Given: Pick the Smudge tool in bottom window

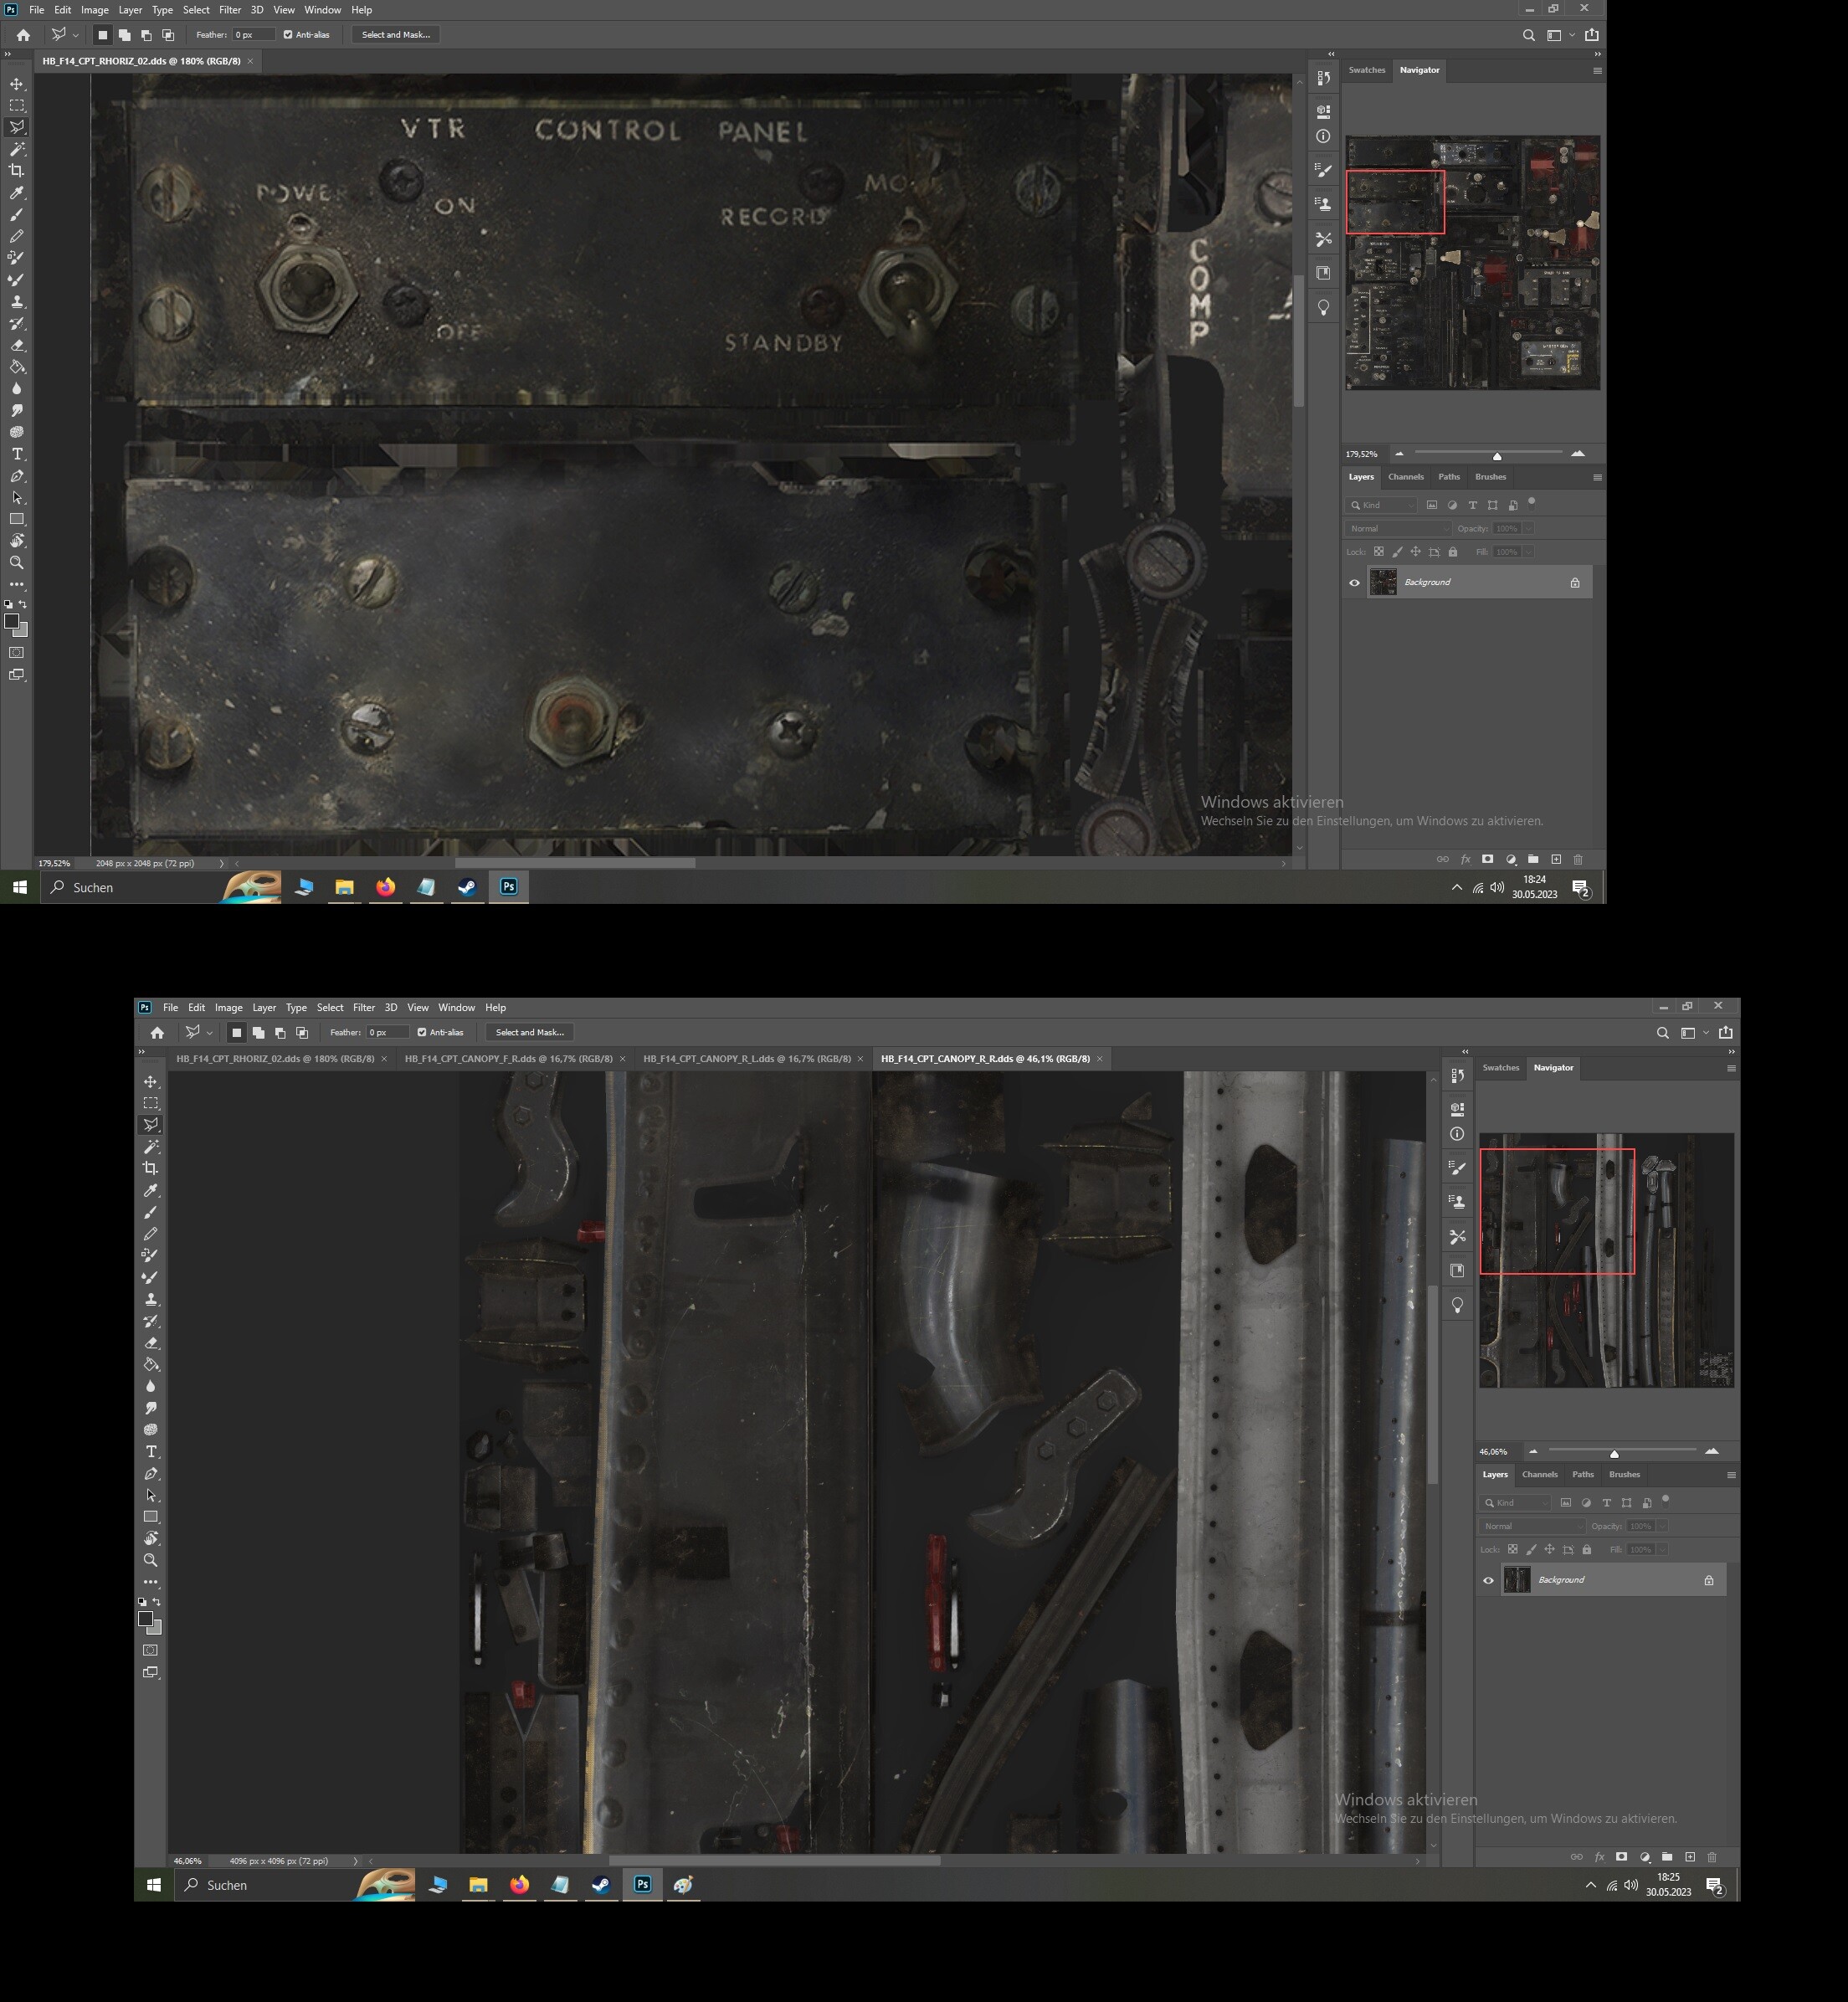Looking at the screenshot, I should 151,1408.
